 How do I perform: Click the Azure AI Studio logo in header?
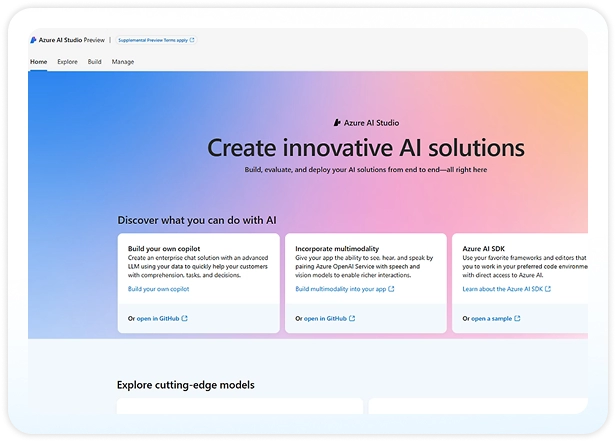[34, 41]
